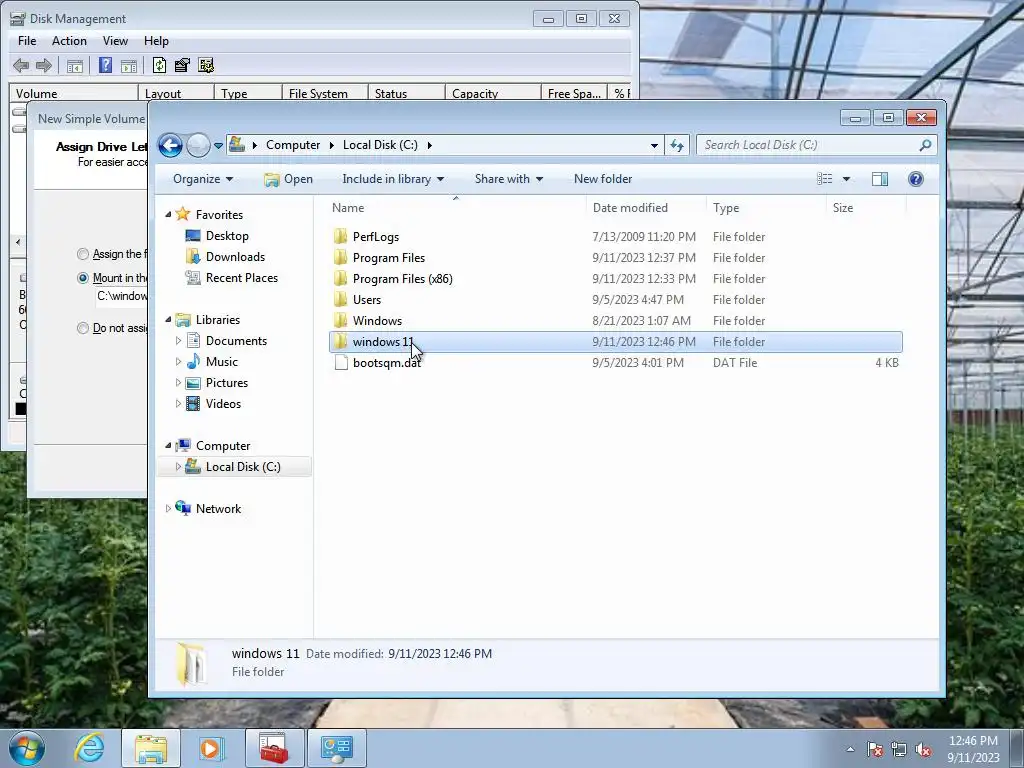Collapse the Libraries tree group
1024x768 pixels.
168,319
